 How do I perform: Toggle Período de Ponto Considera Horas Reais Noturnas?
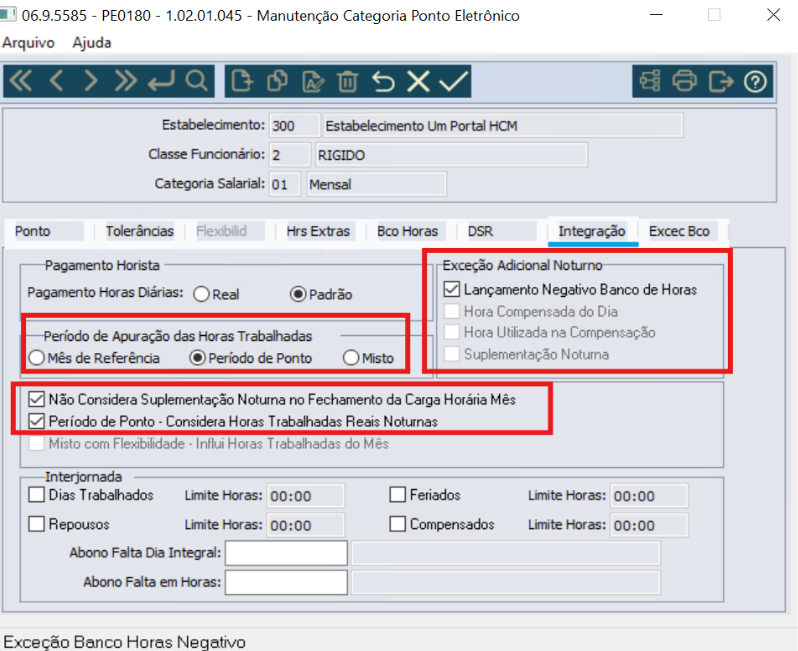point(37,421)
